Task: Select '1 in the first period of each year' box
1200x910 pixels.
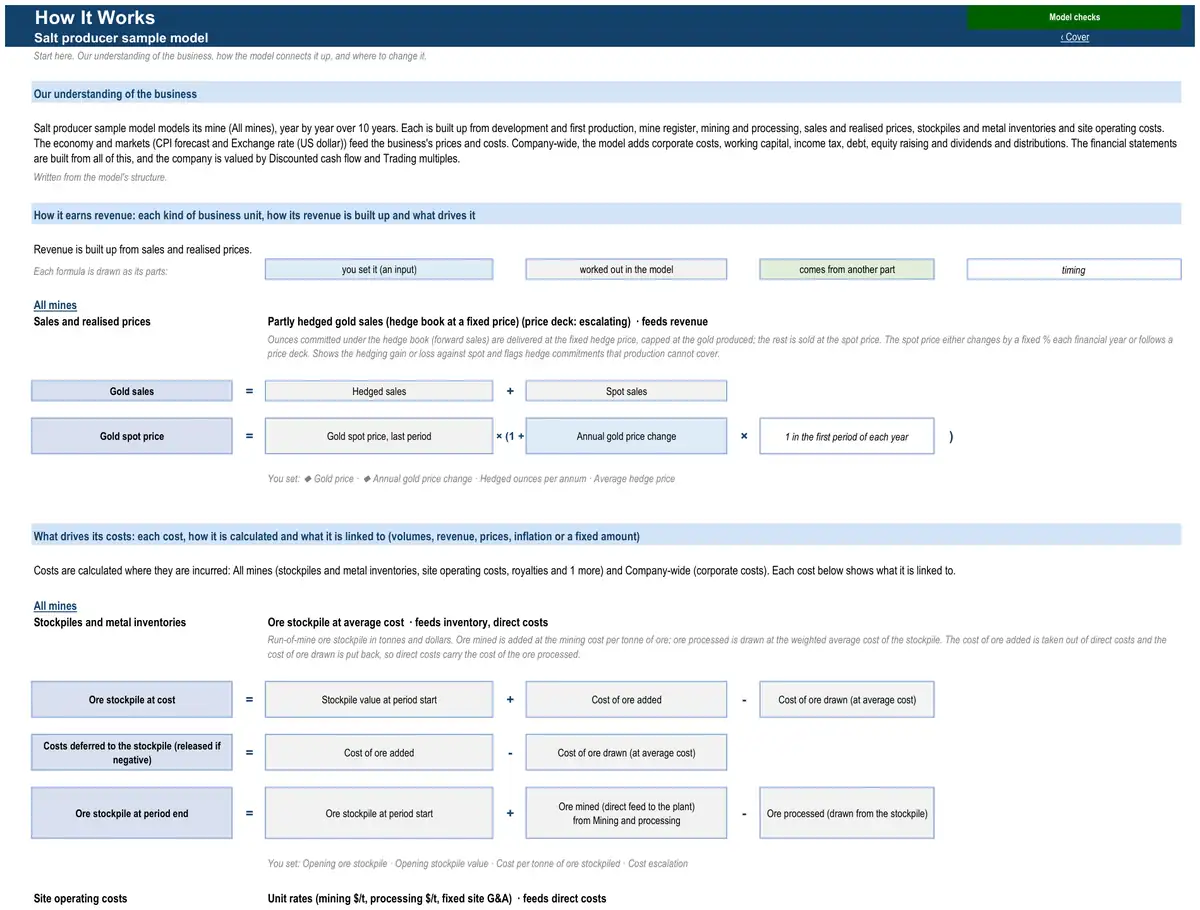Action: (847, 436)
